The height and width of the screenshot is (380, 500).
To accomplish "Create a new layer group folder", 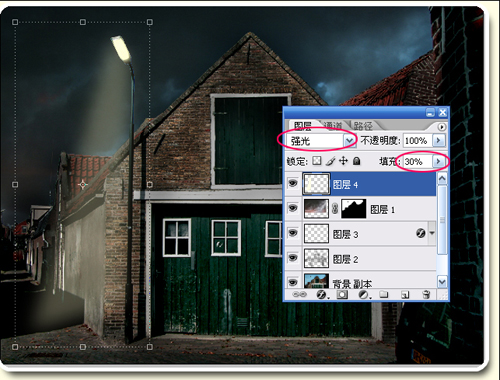I will (x=384, y=295).
